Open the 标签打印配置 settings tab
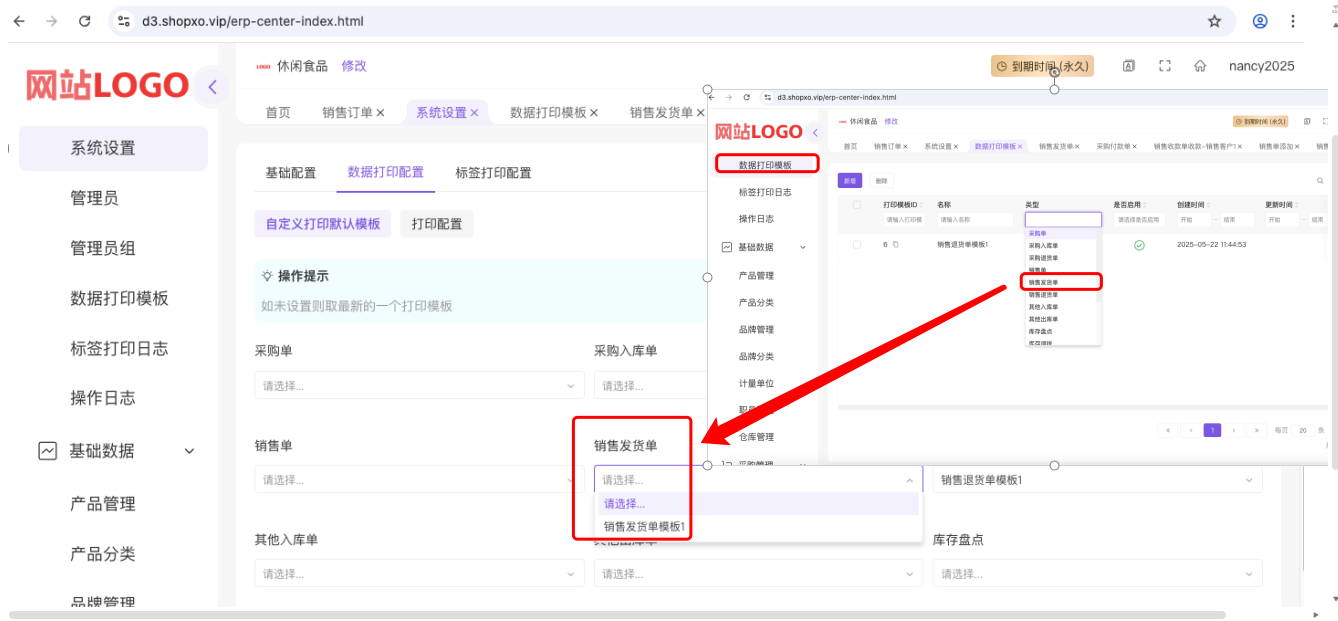Screen dimensions: 1338x621 click(x=493, y=173)
